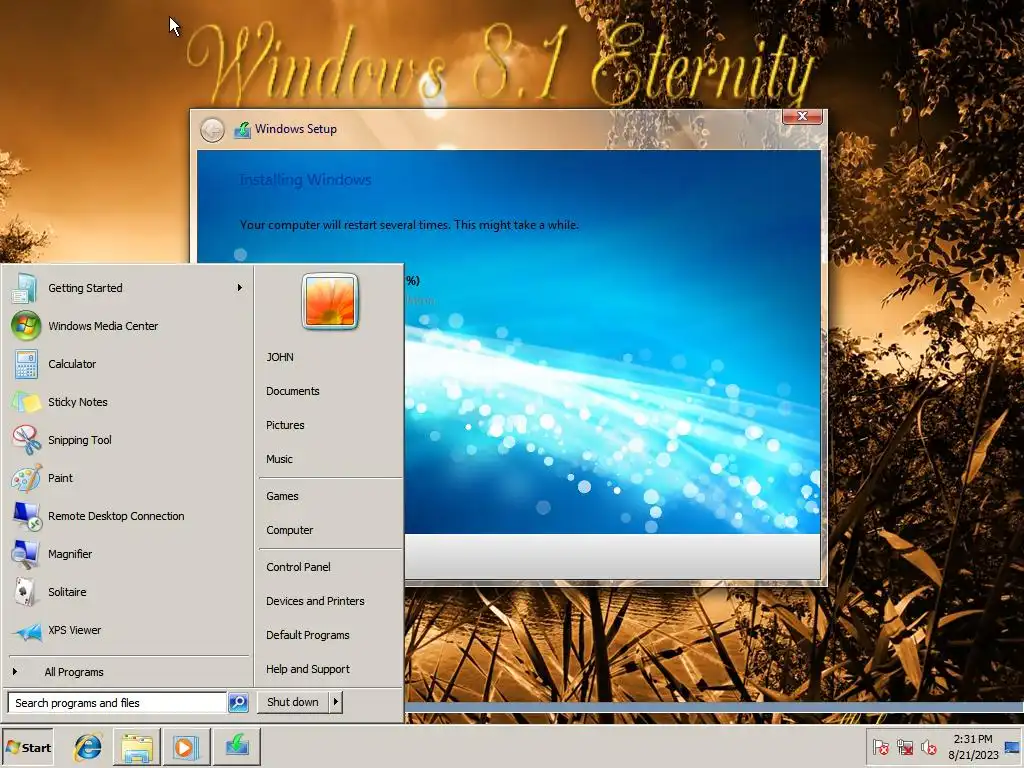
Task: Select the Windows Media Center label
Action: [x=103, y=326]
